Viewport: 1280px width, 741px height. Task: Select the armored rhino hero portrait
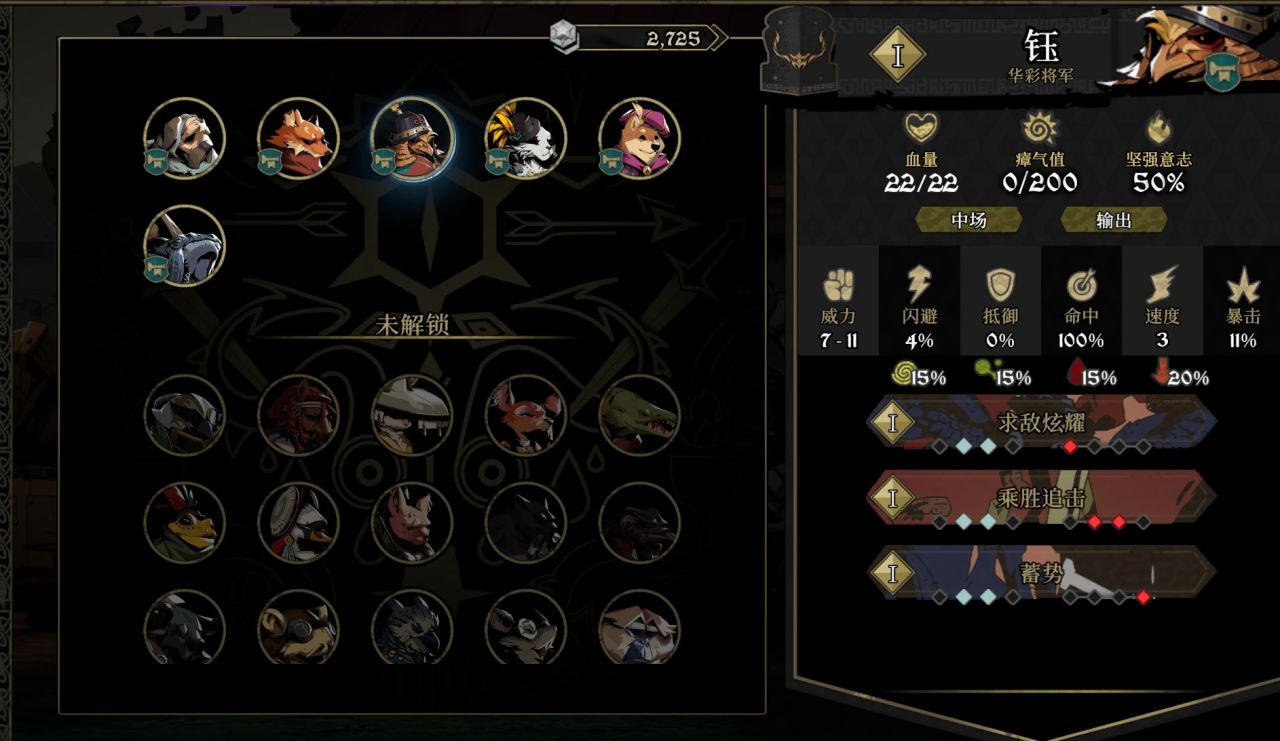point(185,246)
